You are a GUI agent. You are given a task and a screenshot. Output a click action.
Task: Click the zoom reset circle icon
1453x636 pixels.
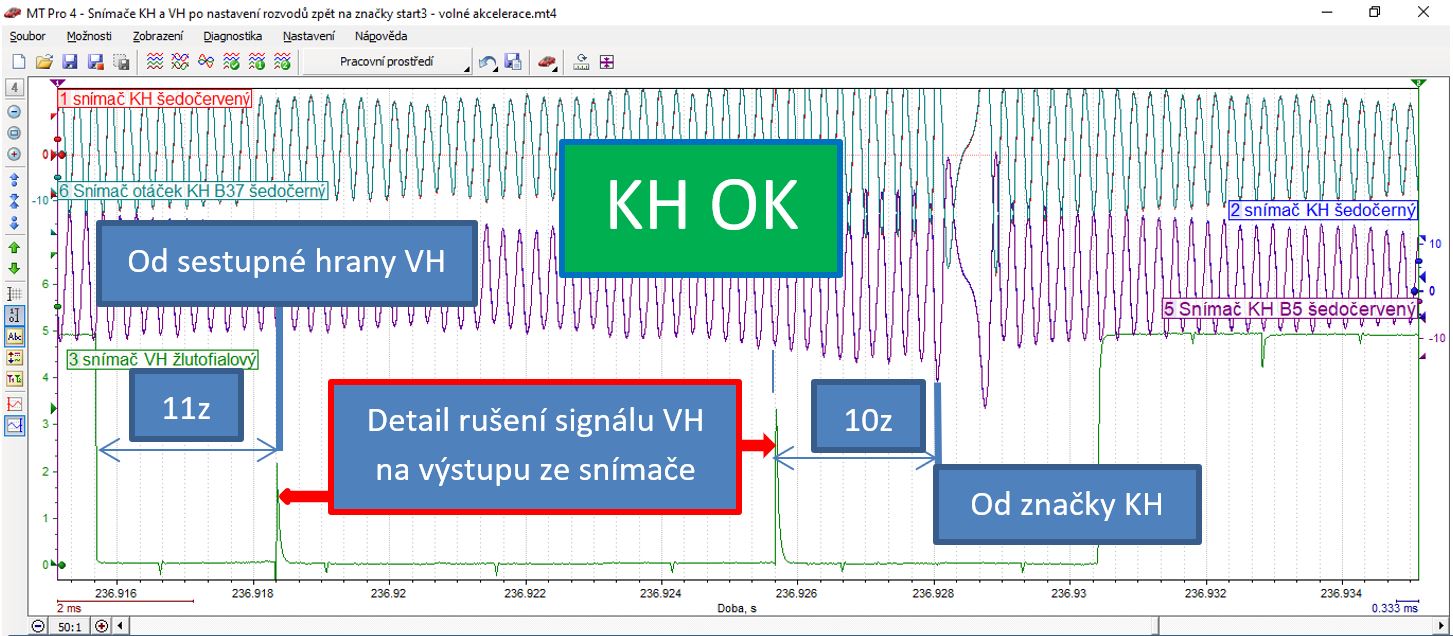[15, 132]
